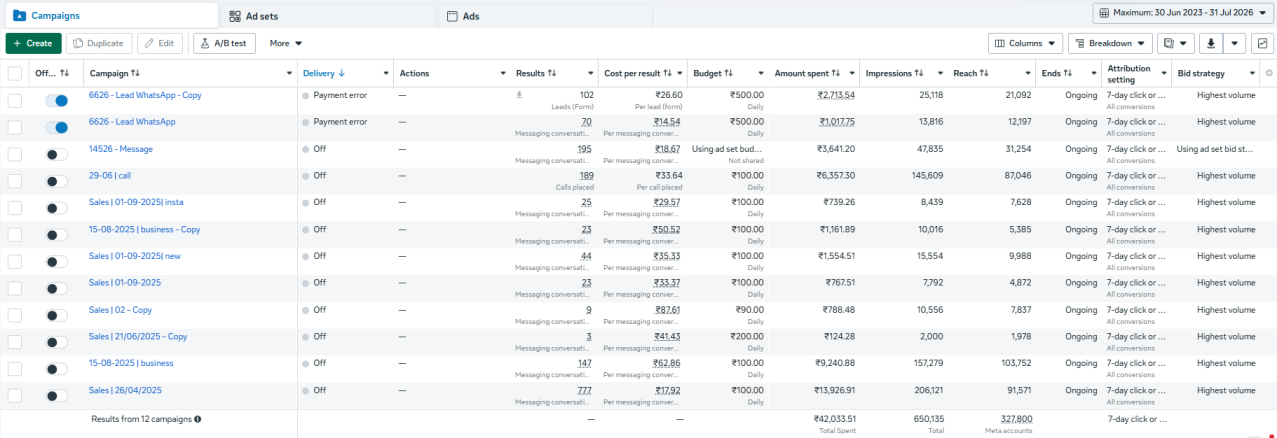1277x438 pixels.
Task: Open Bid strategy column dropdown arrow
Action: pos(1252,73)
